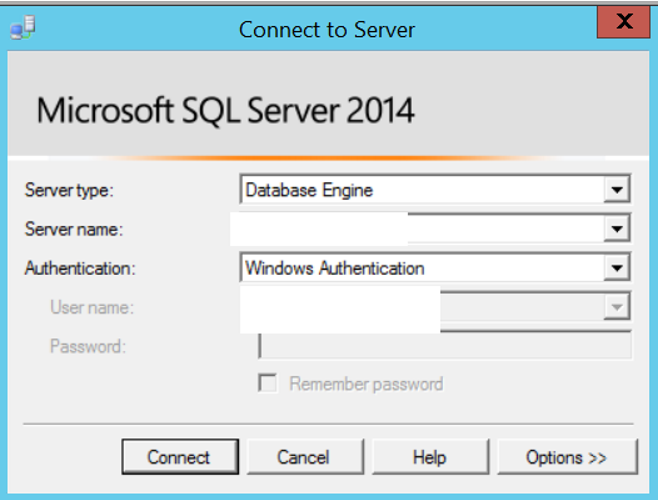This screenshot has width=658, height=500.
Task: Click the disabled User name dropdown arrow
Action: [x=616, y=307]
